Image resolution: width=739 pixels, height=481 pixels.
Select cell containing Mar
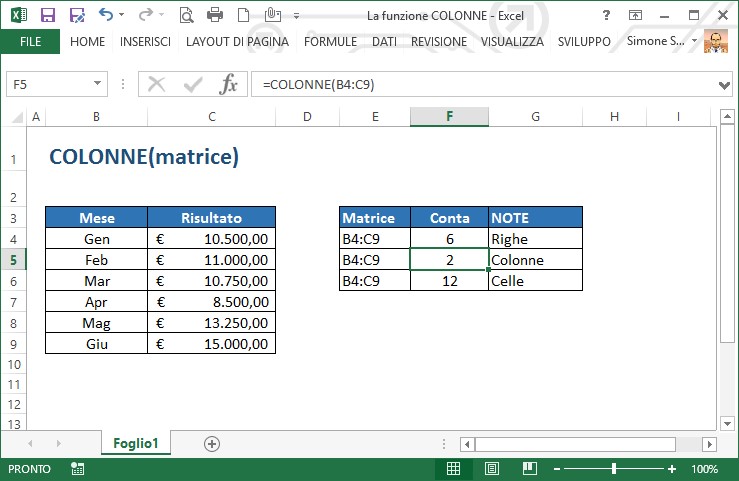click(97, 281)
